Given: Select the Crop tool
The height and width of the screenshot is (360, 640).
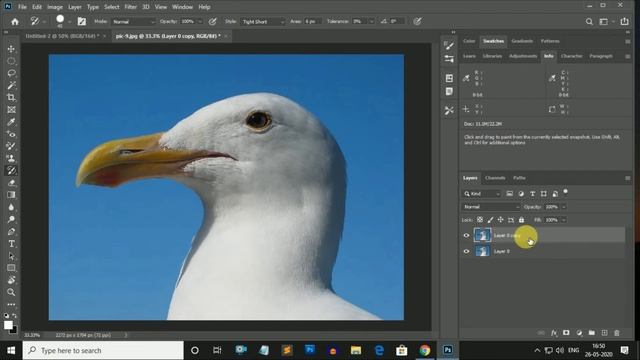Looking at the screenshot, I should [x=11, y=98].
